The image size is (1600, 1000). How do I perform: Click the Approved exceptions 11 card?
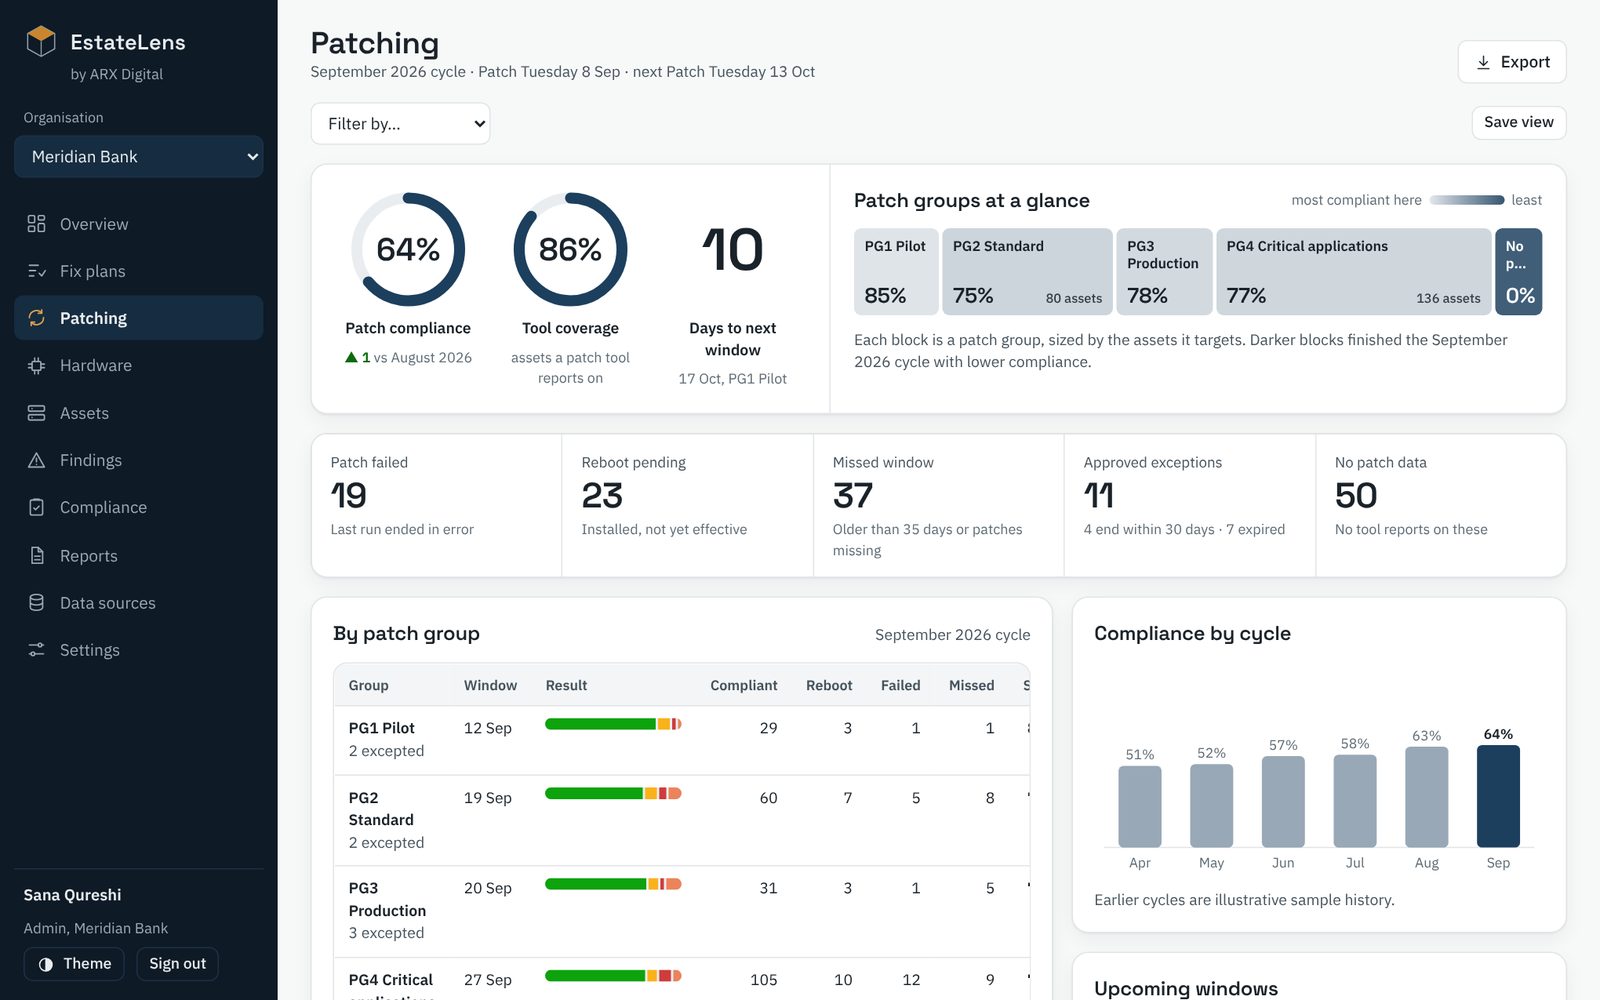point(1190,505)
